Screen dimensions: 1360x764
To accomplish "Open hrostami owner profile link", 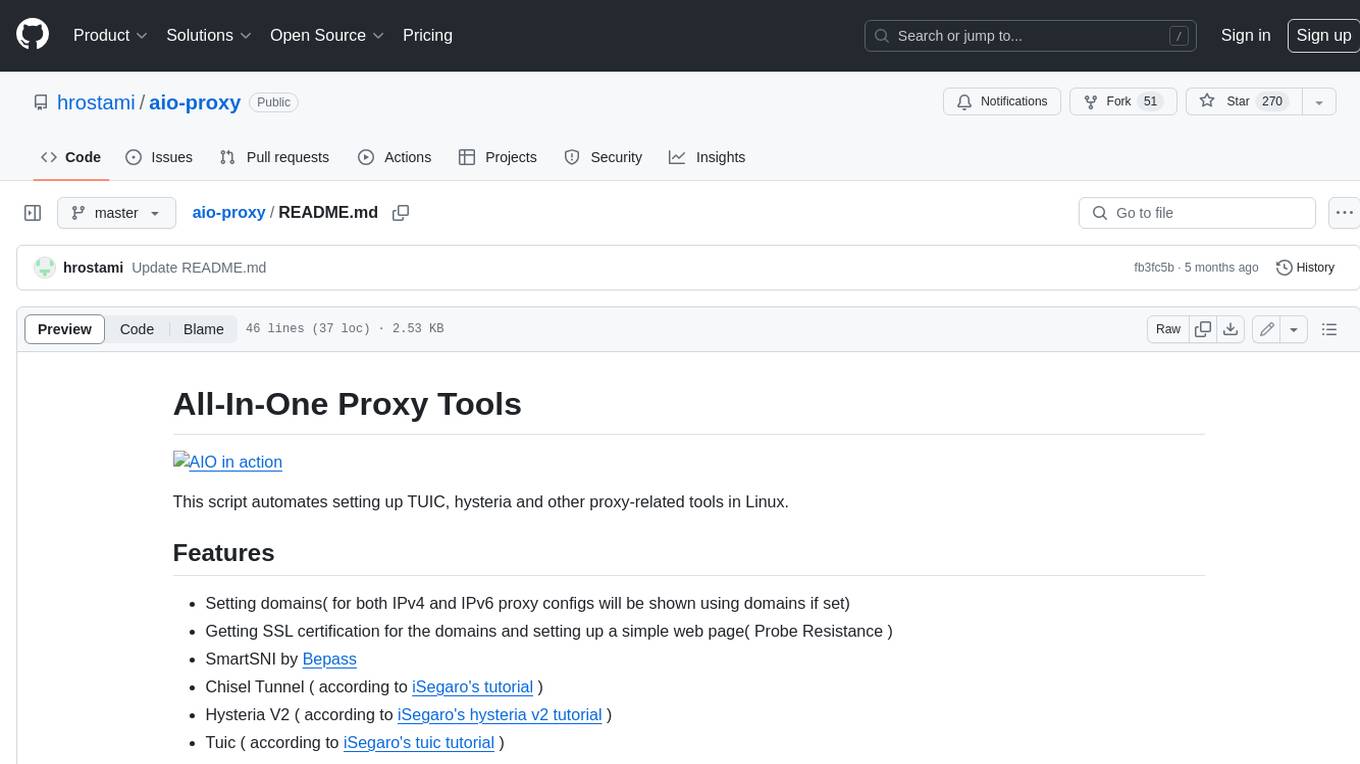I will point(96,102).
